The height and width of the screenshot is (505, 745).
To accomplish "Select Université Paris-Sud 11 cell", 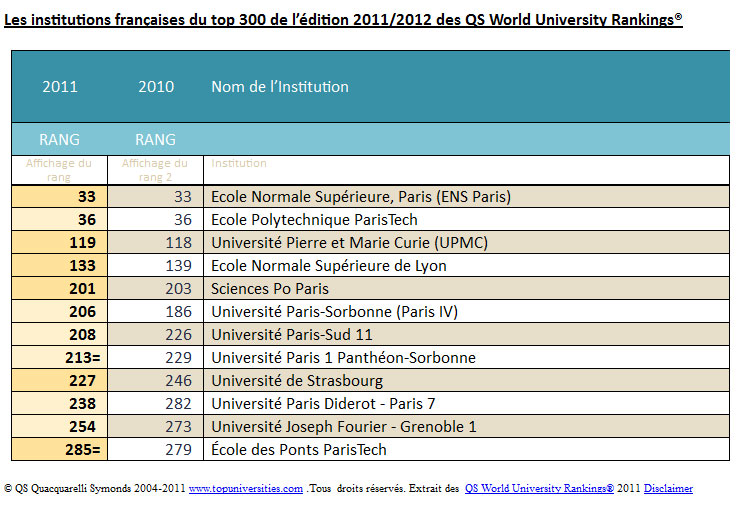I will click(466, 334).
